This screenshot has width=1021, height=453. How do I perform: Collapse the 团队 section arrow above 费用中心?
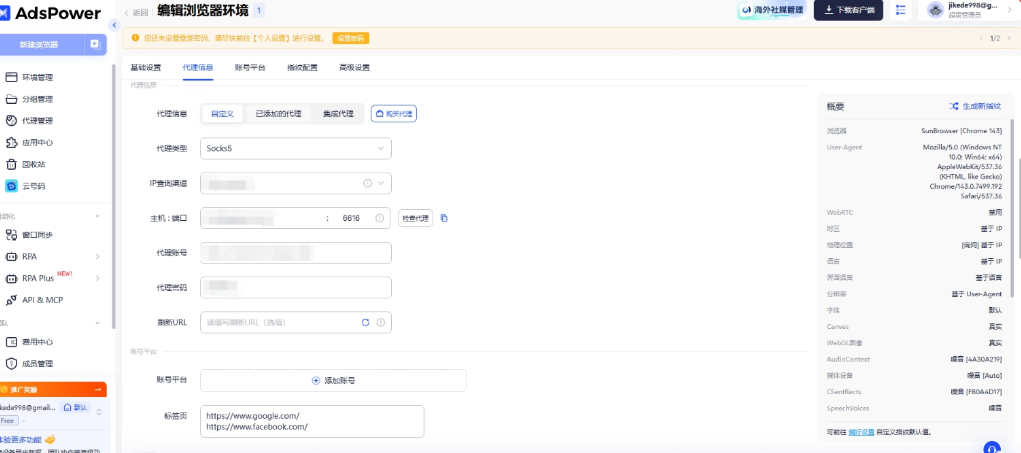98,323
